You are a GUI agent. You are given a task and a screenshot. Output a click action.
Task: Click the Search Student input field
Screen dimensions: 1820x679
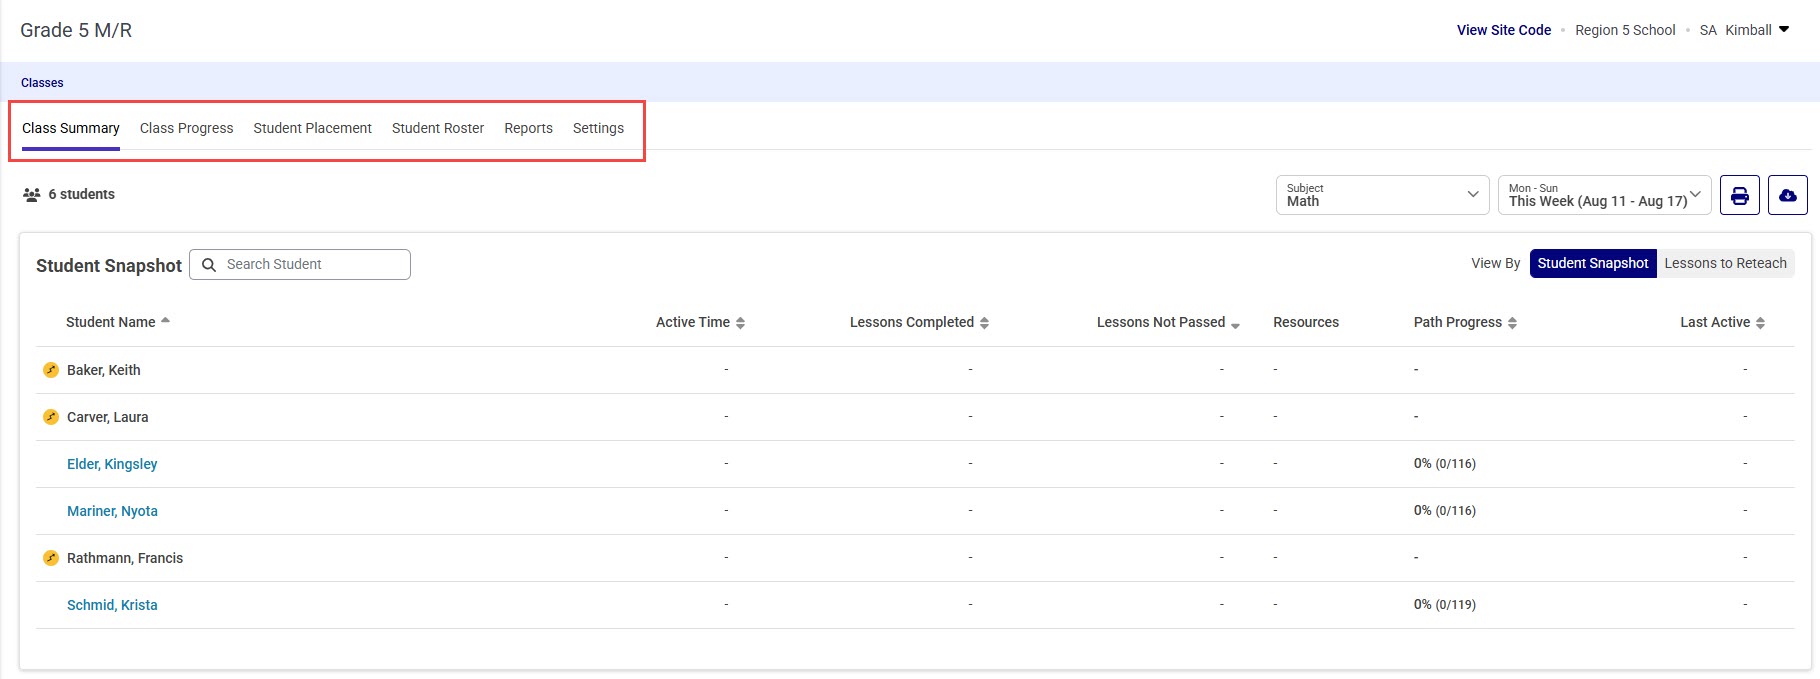[x=310, y=265]
